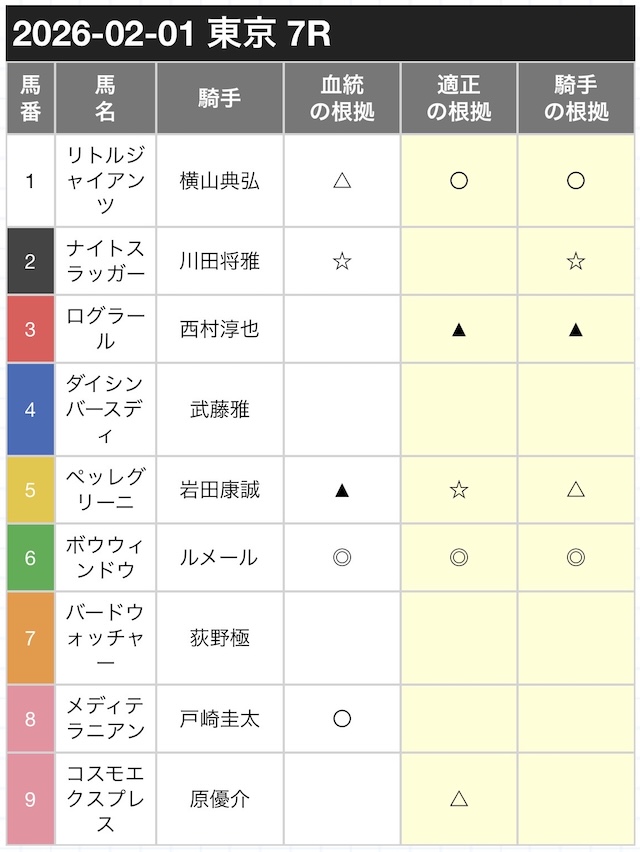Click the circle mark in メディテラニアン's 血統の根拠 cell
640x852 pixels.
tap(342, 718)
